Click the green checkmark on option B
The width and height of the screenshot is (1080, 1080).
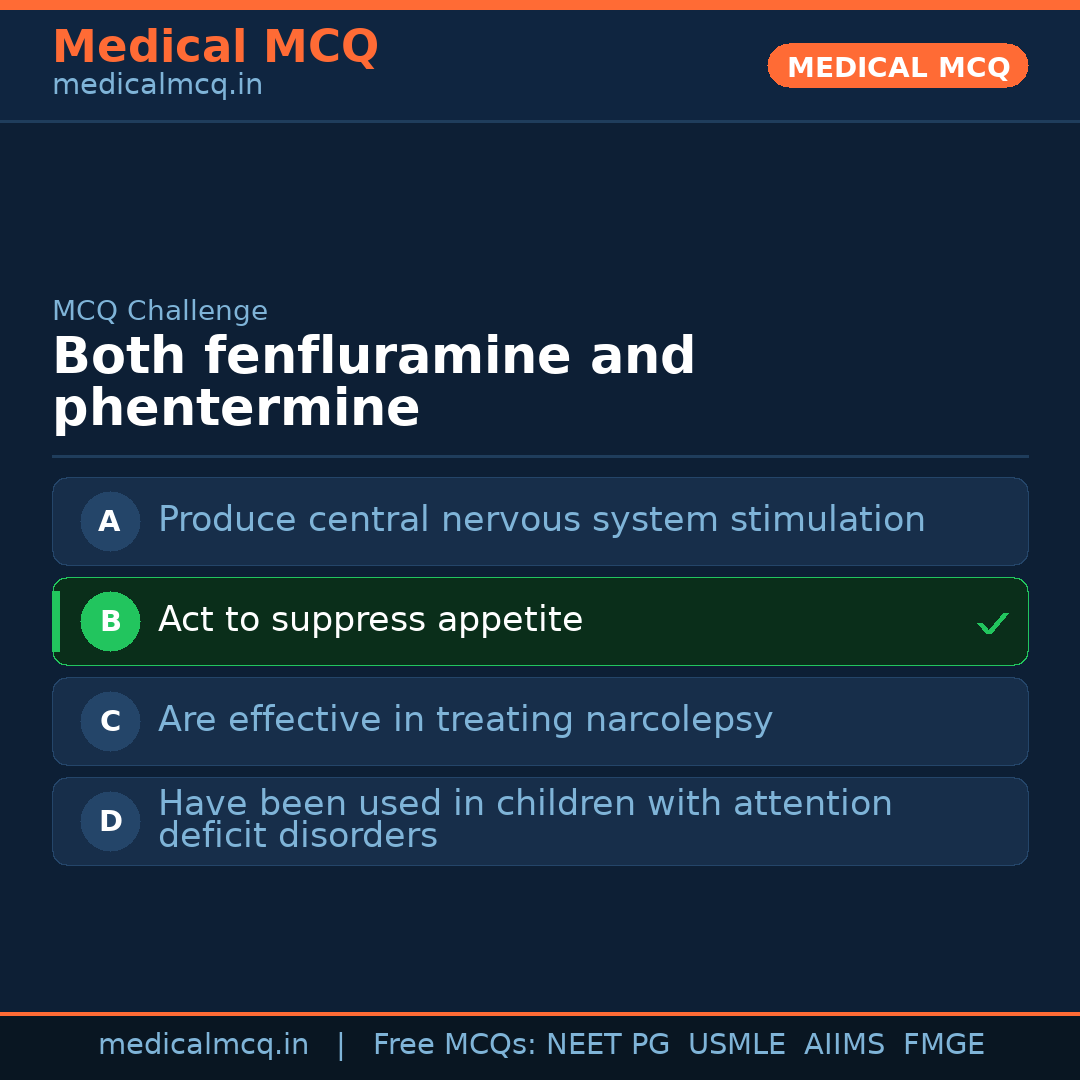[992, 624]
